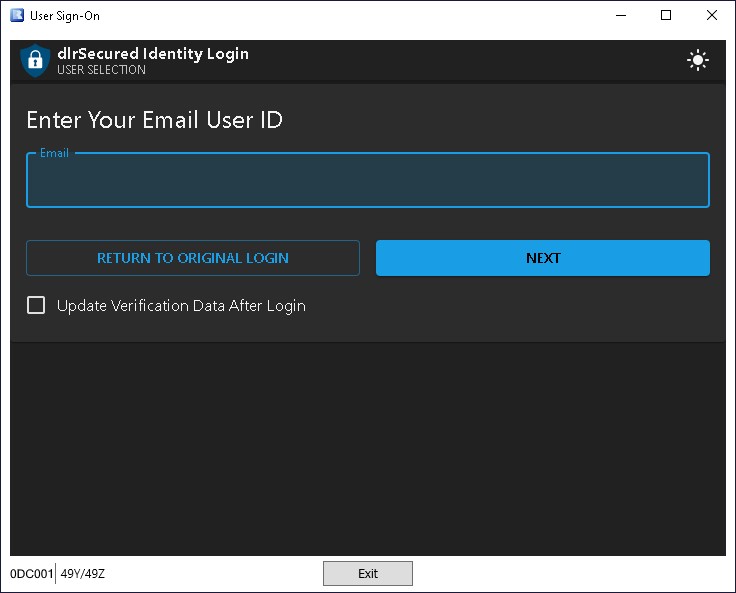The width and height of the screenshot is (736, 593).
Task: Click the User Sign-On title bar app icon
Action: [x=17, y=15]
